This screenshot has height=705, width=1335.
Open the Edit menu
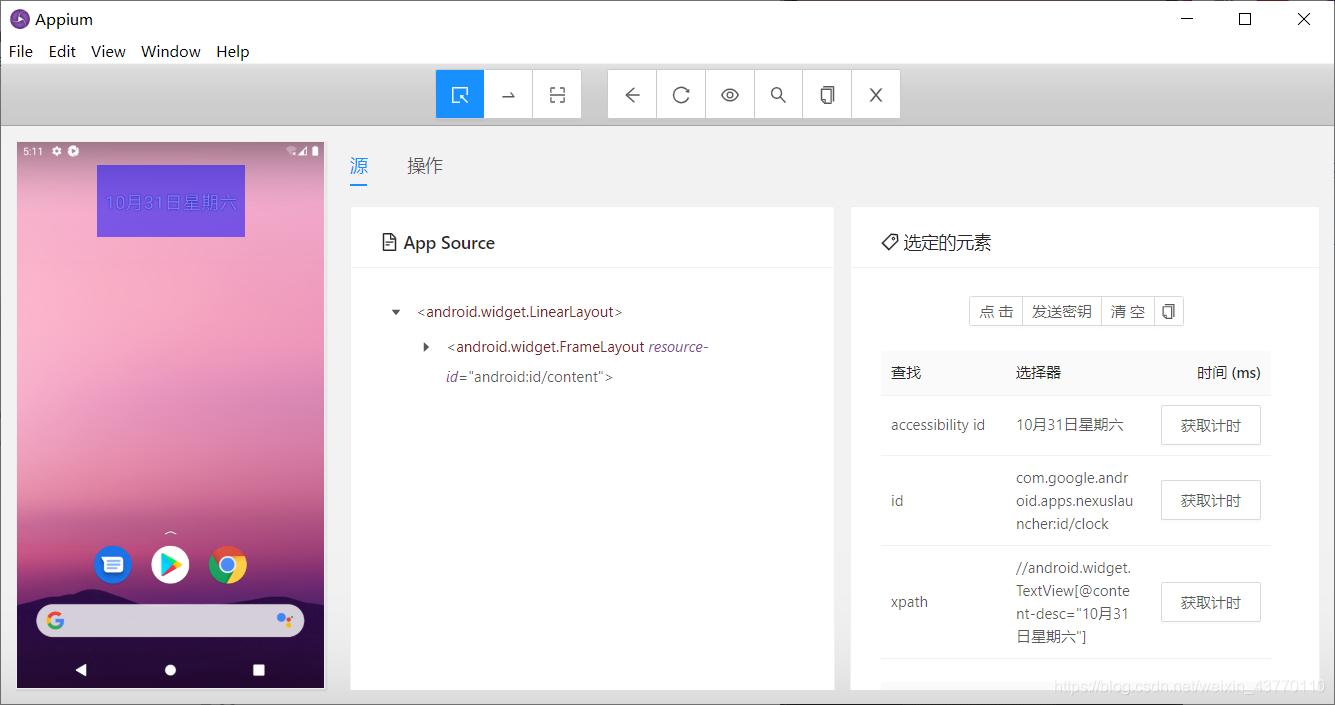pyautogui.click(x=62, y=51)
